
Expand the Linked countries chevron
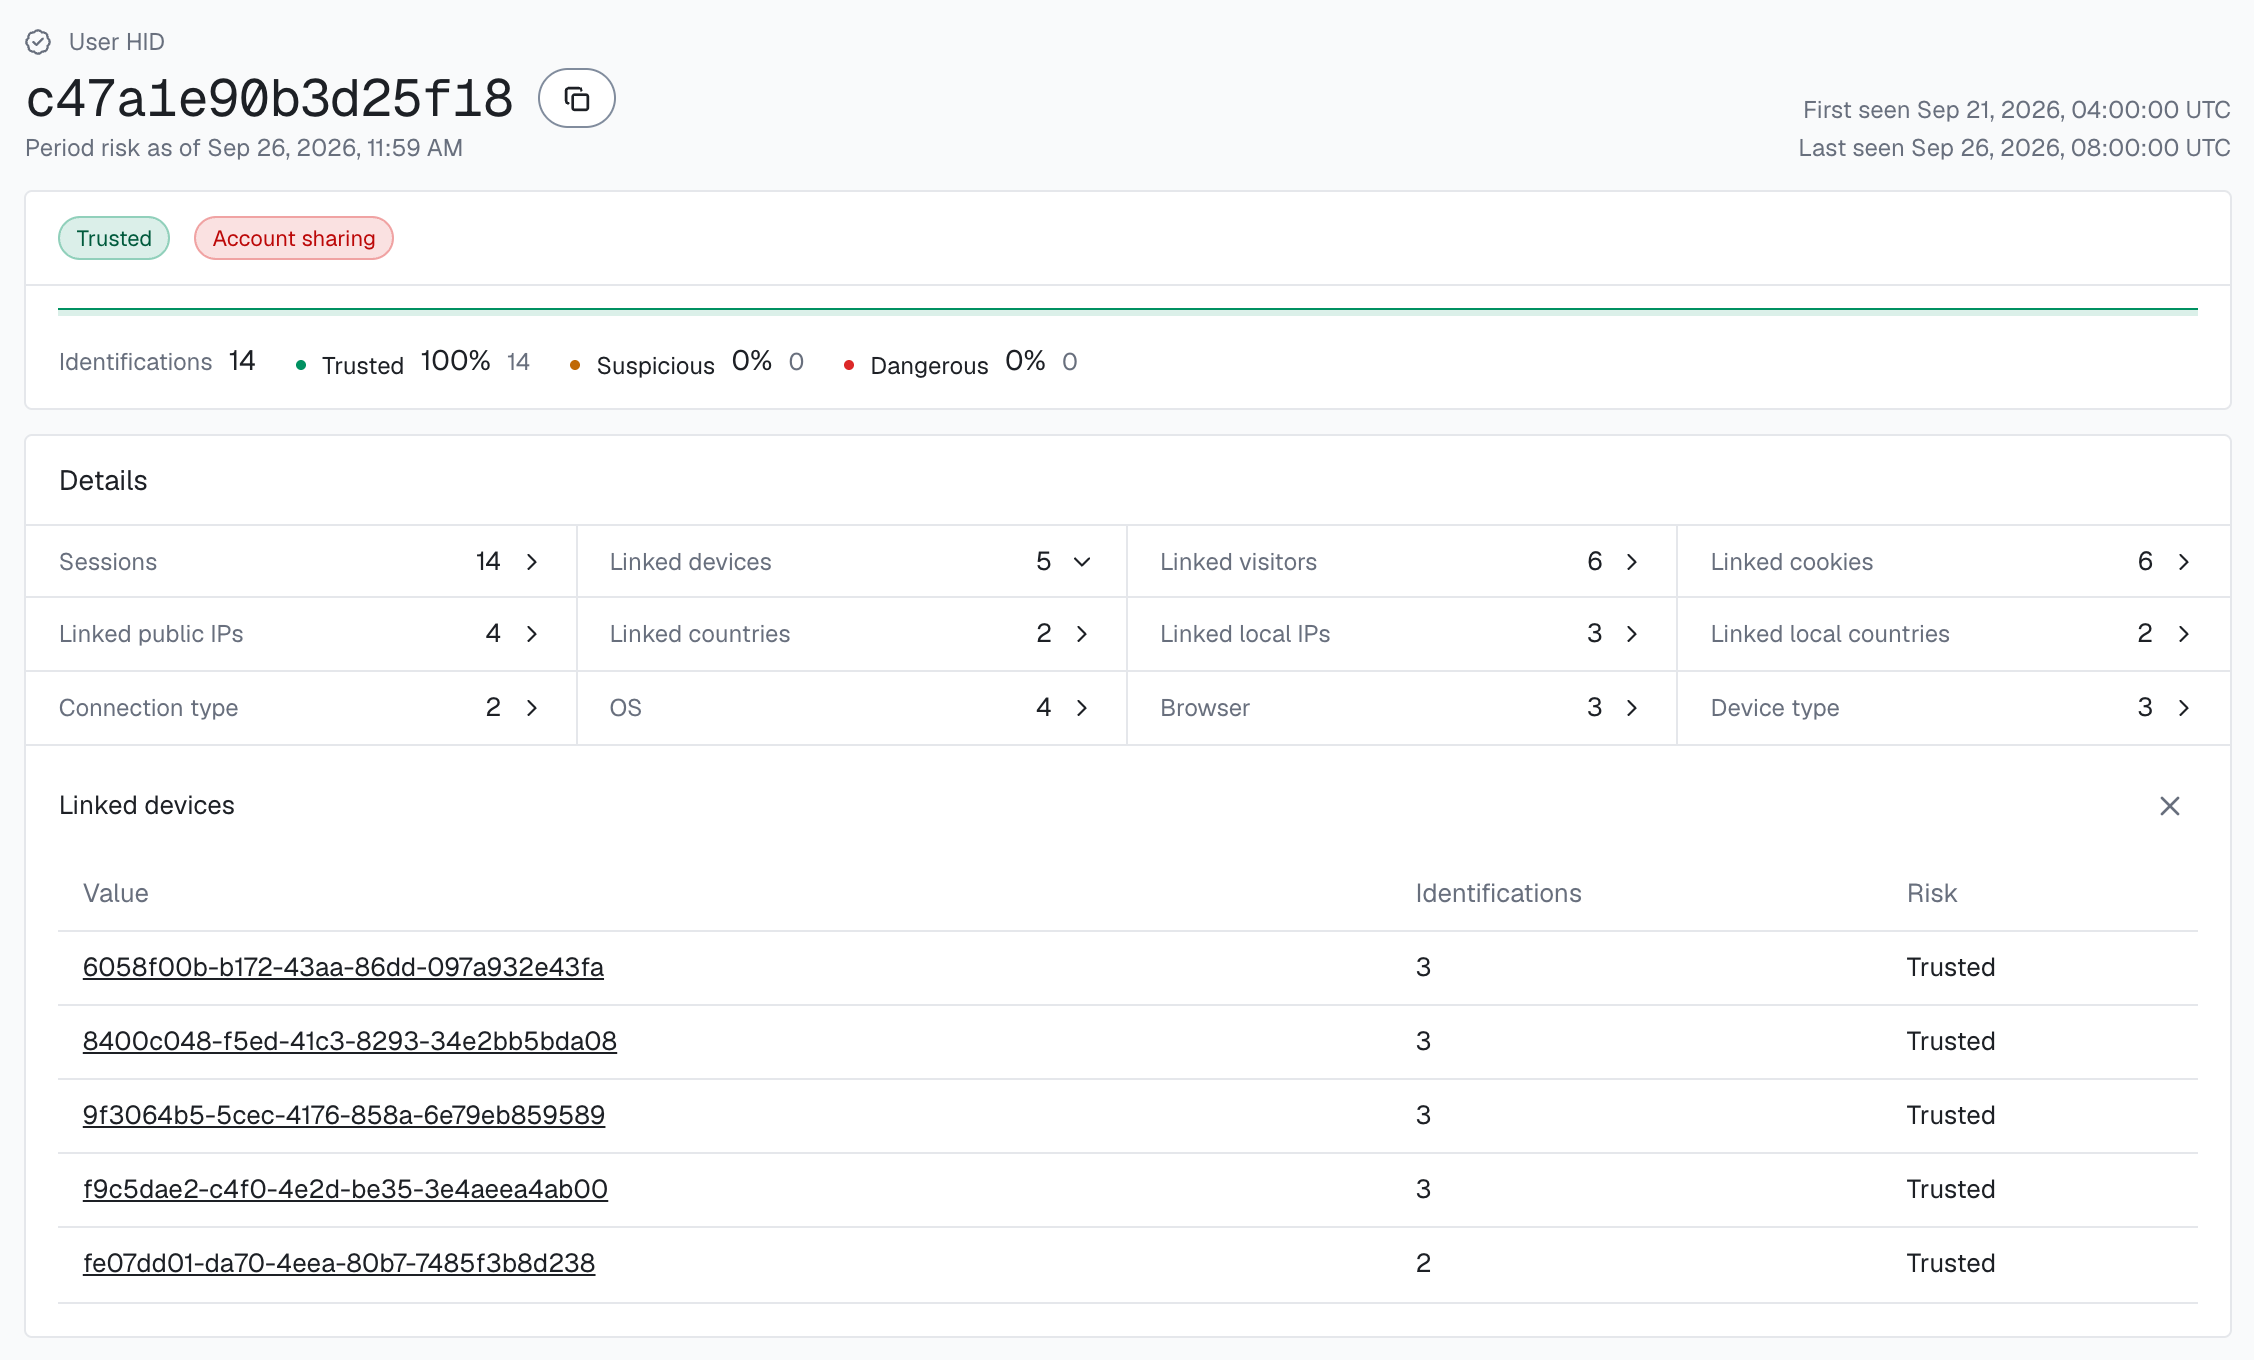(1082, 634)
